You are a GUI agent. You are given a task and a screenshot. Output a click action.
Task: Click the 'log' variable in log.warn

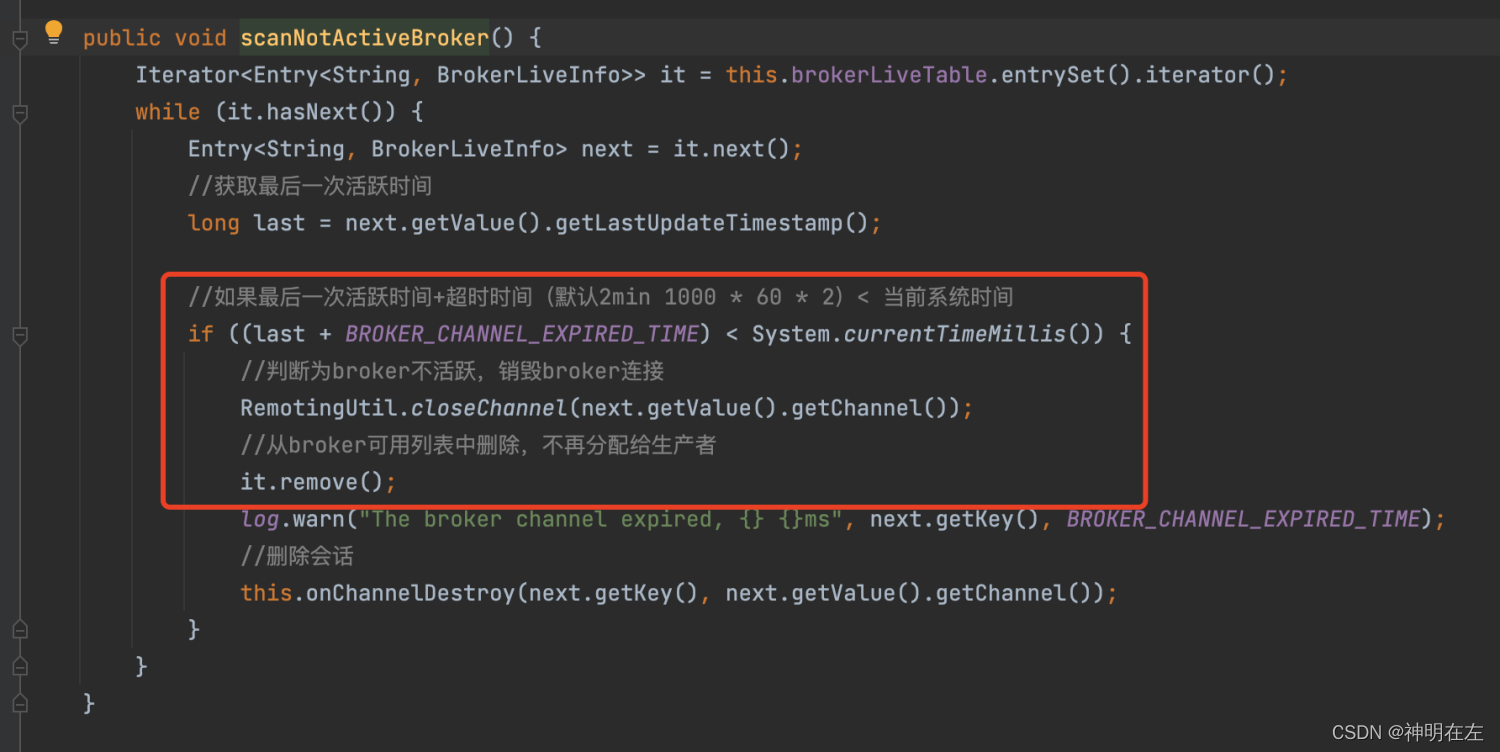[260, 519]
